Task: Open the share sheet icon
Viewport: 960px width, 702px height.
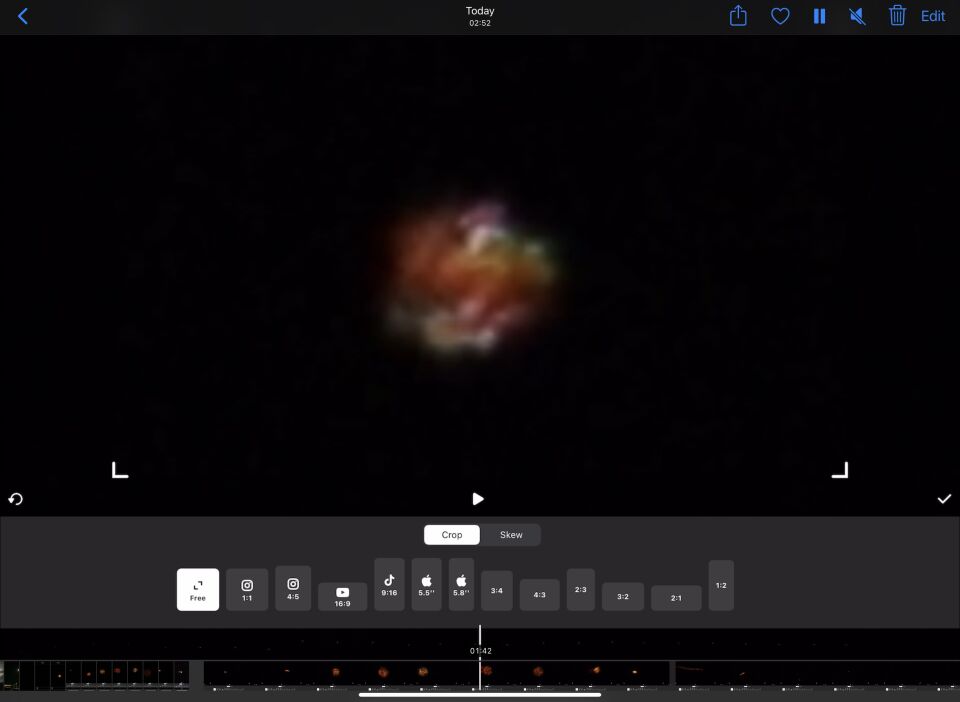Action: click(x=738, y=16)
